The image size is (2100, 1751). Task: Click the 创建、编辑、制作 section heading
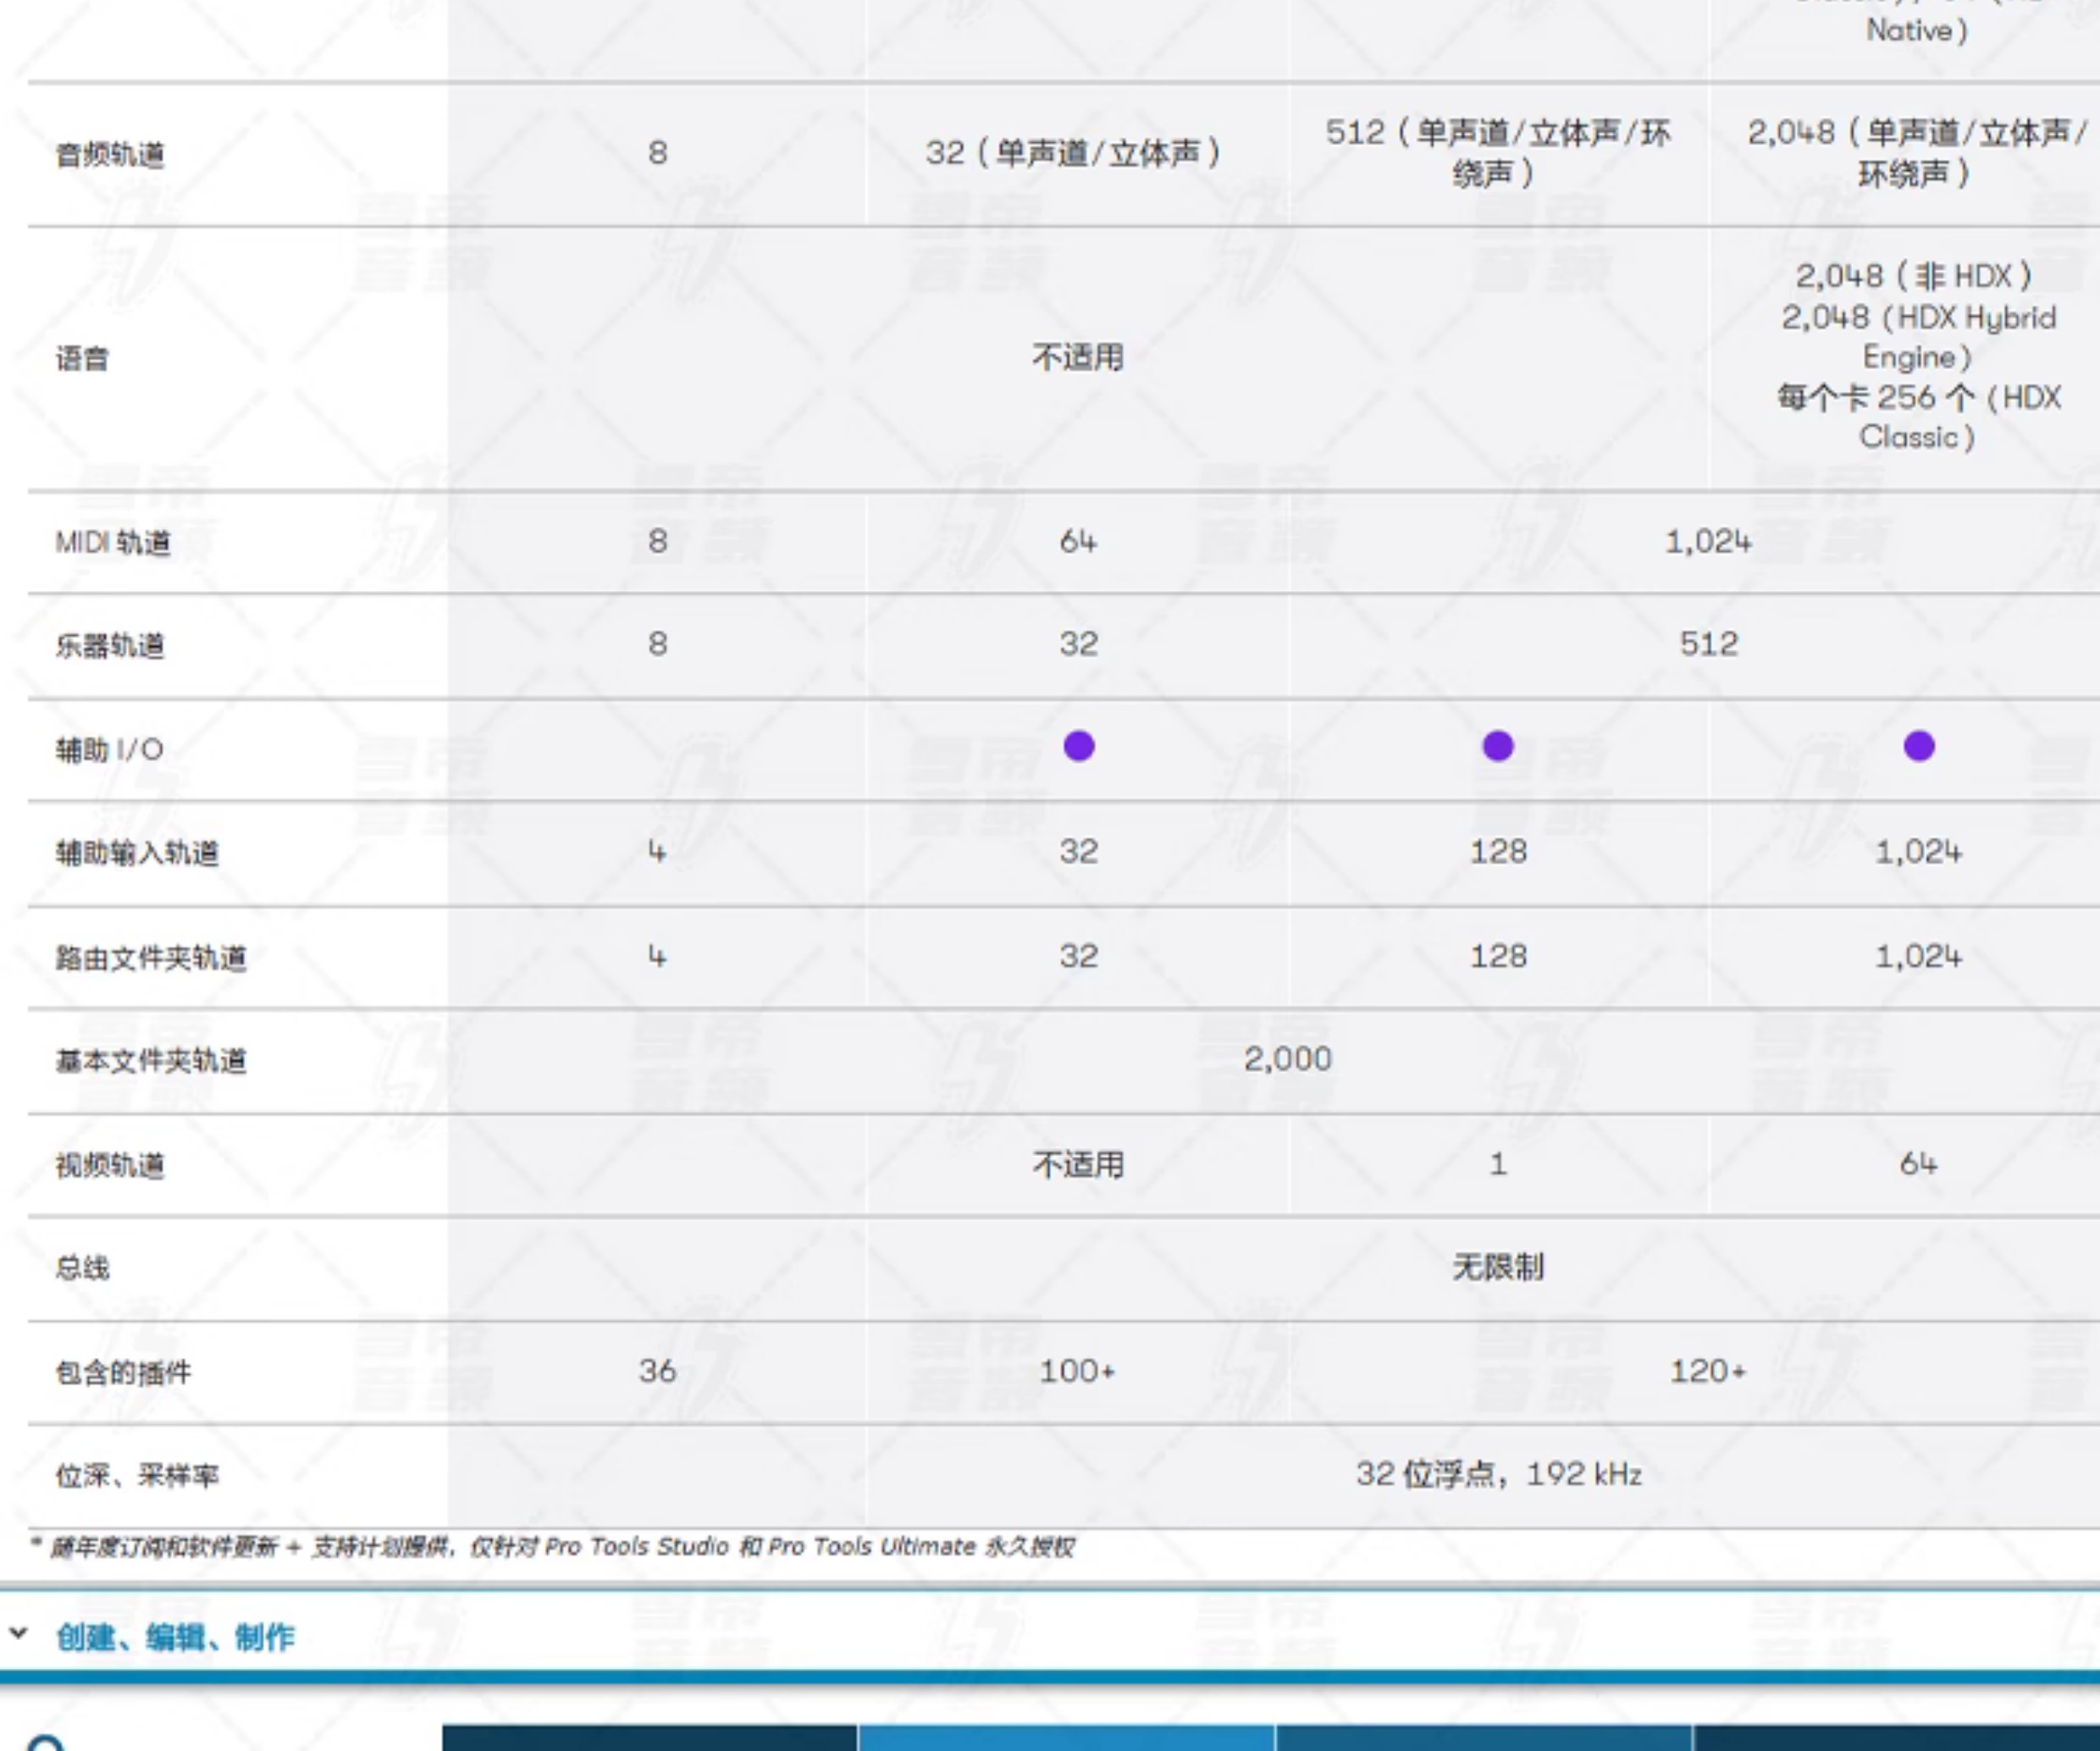(x=175, y=1637)
